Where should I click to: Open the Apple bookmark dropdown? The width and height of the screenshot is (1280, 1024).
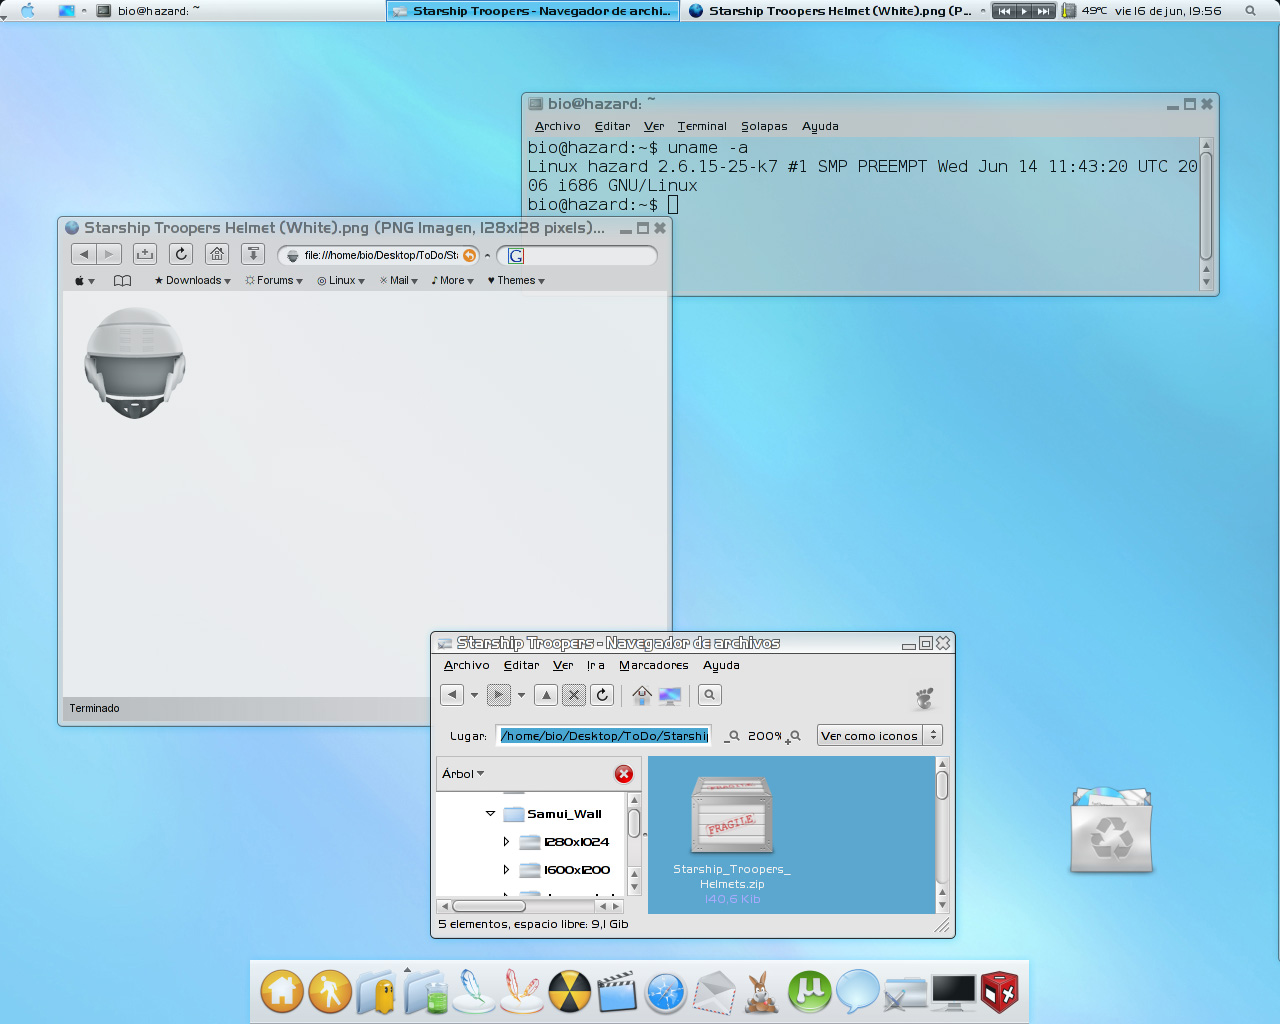(84, 281)
